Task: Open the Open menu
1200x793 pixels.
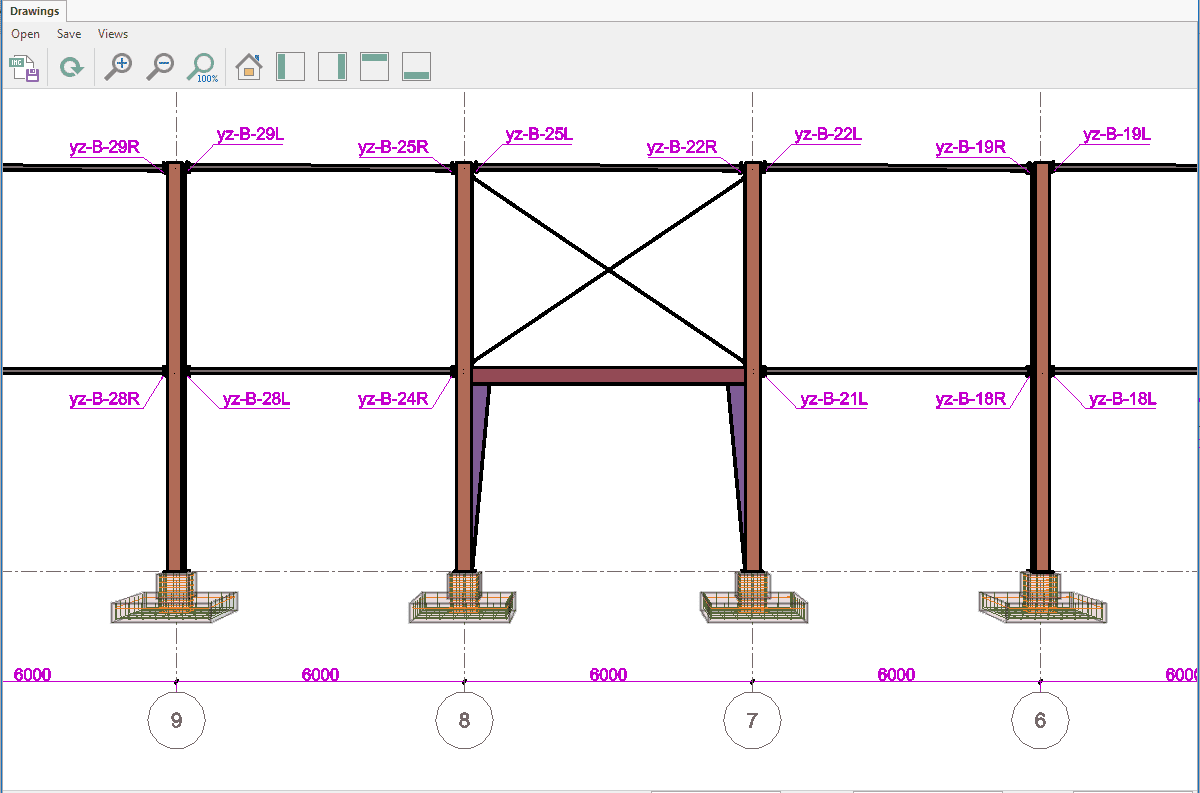Action: [26, 34]
